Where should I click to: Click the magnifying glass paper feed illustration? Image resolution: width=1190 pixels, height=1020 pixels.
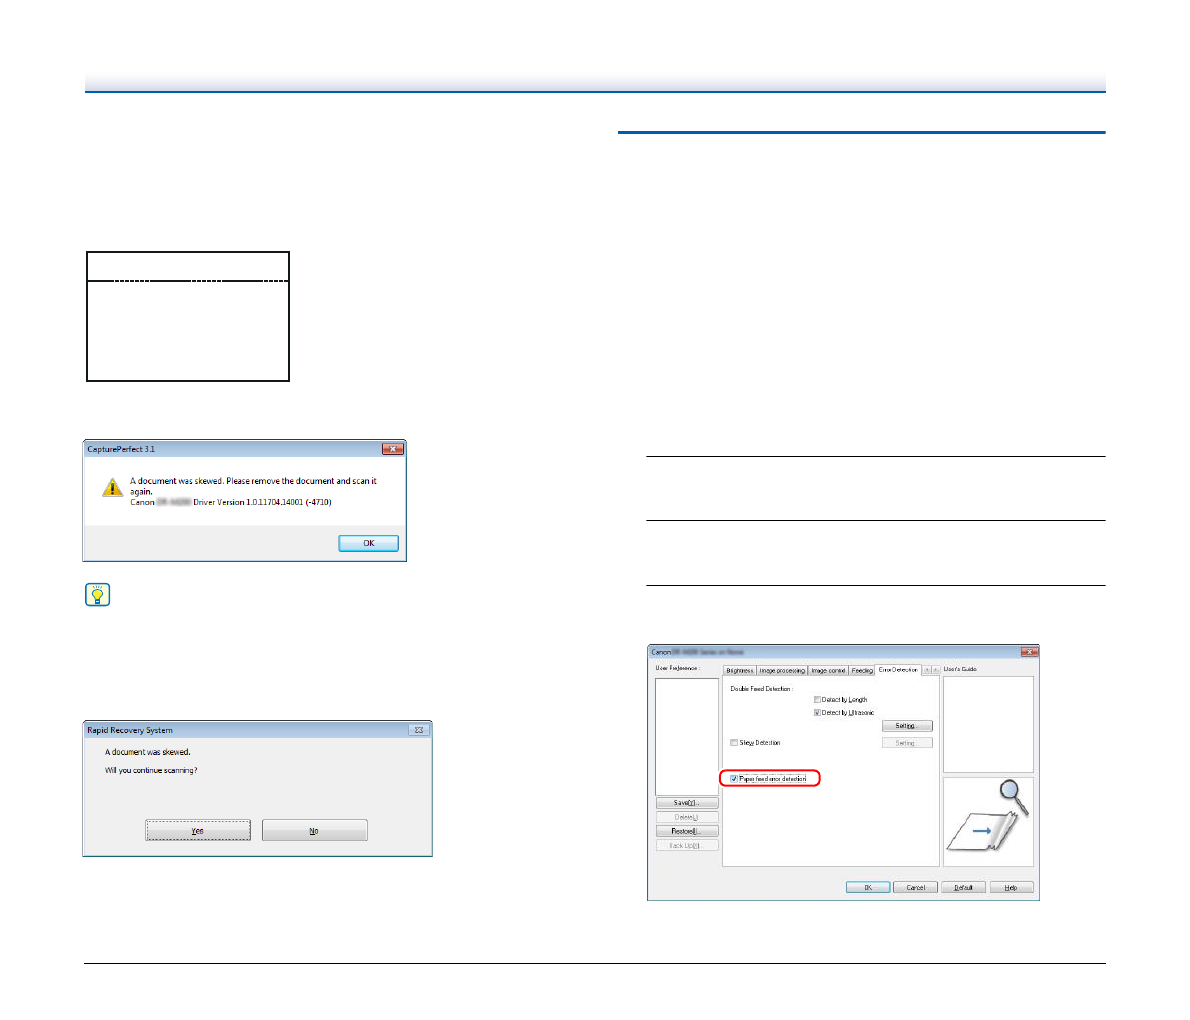(x=988, y=821)
